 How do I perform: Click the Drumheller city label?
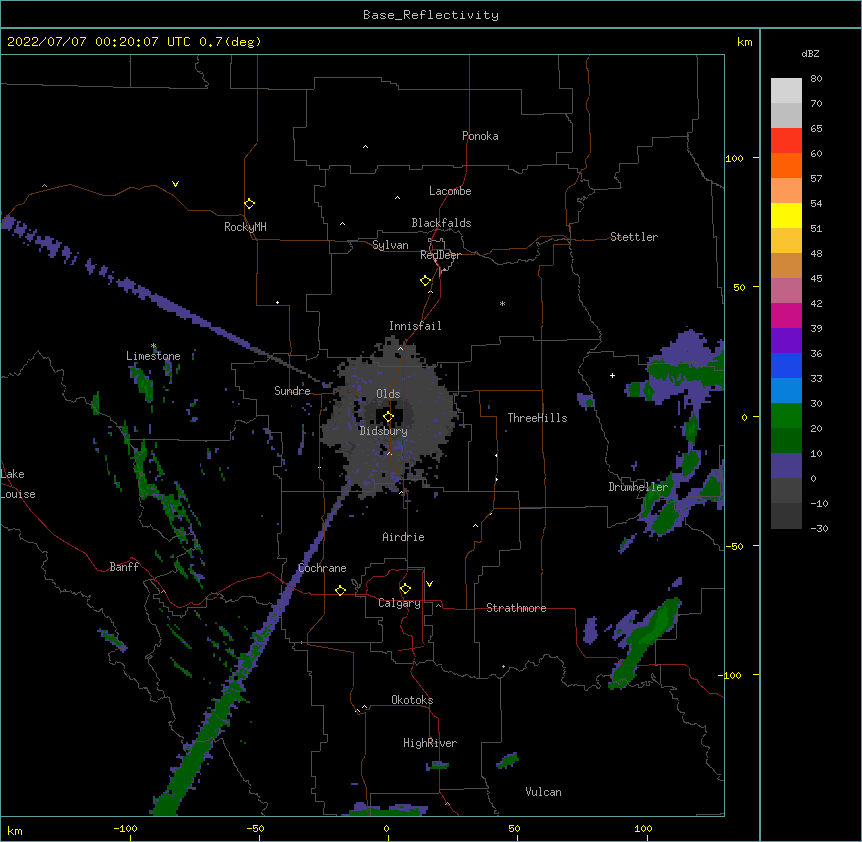tap(638, 487)
